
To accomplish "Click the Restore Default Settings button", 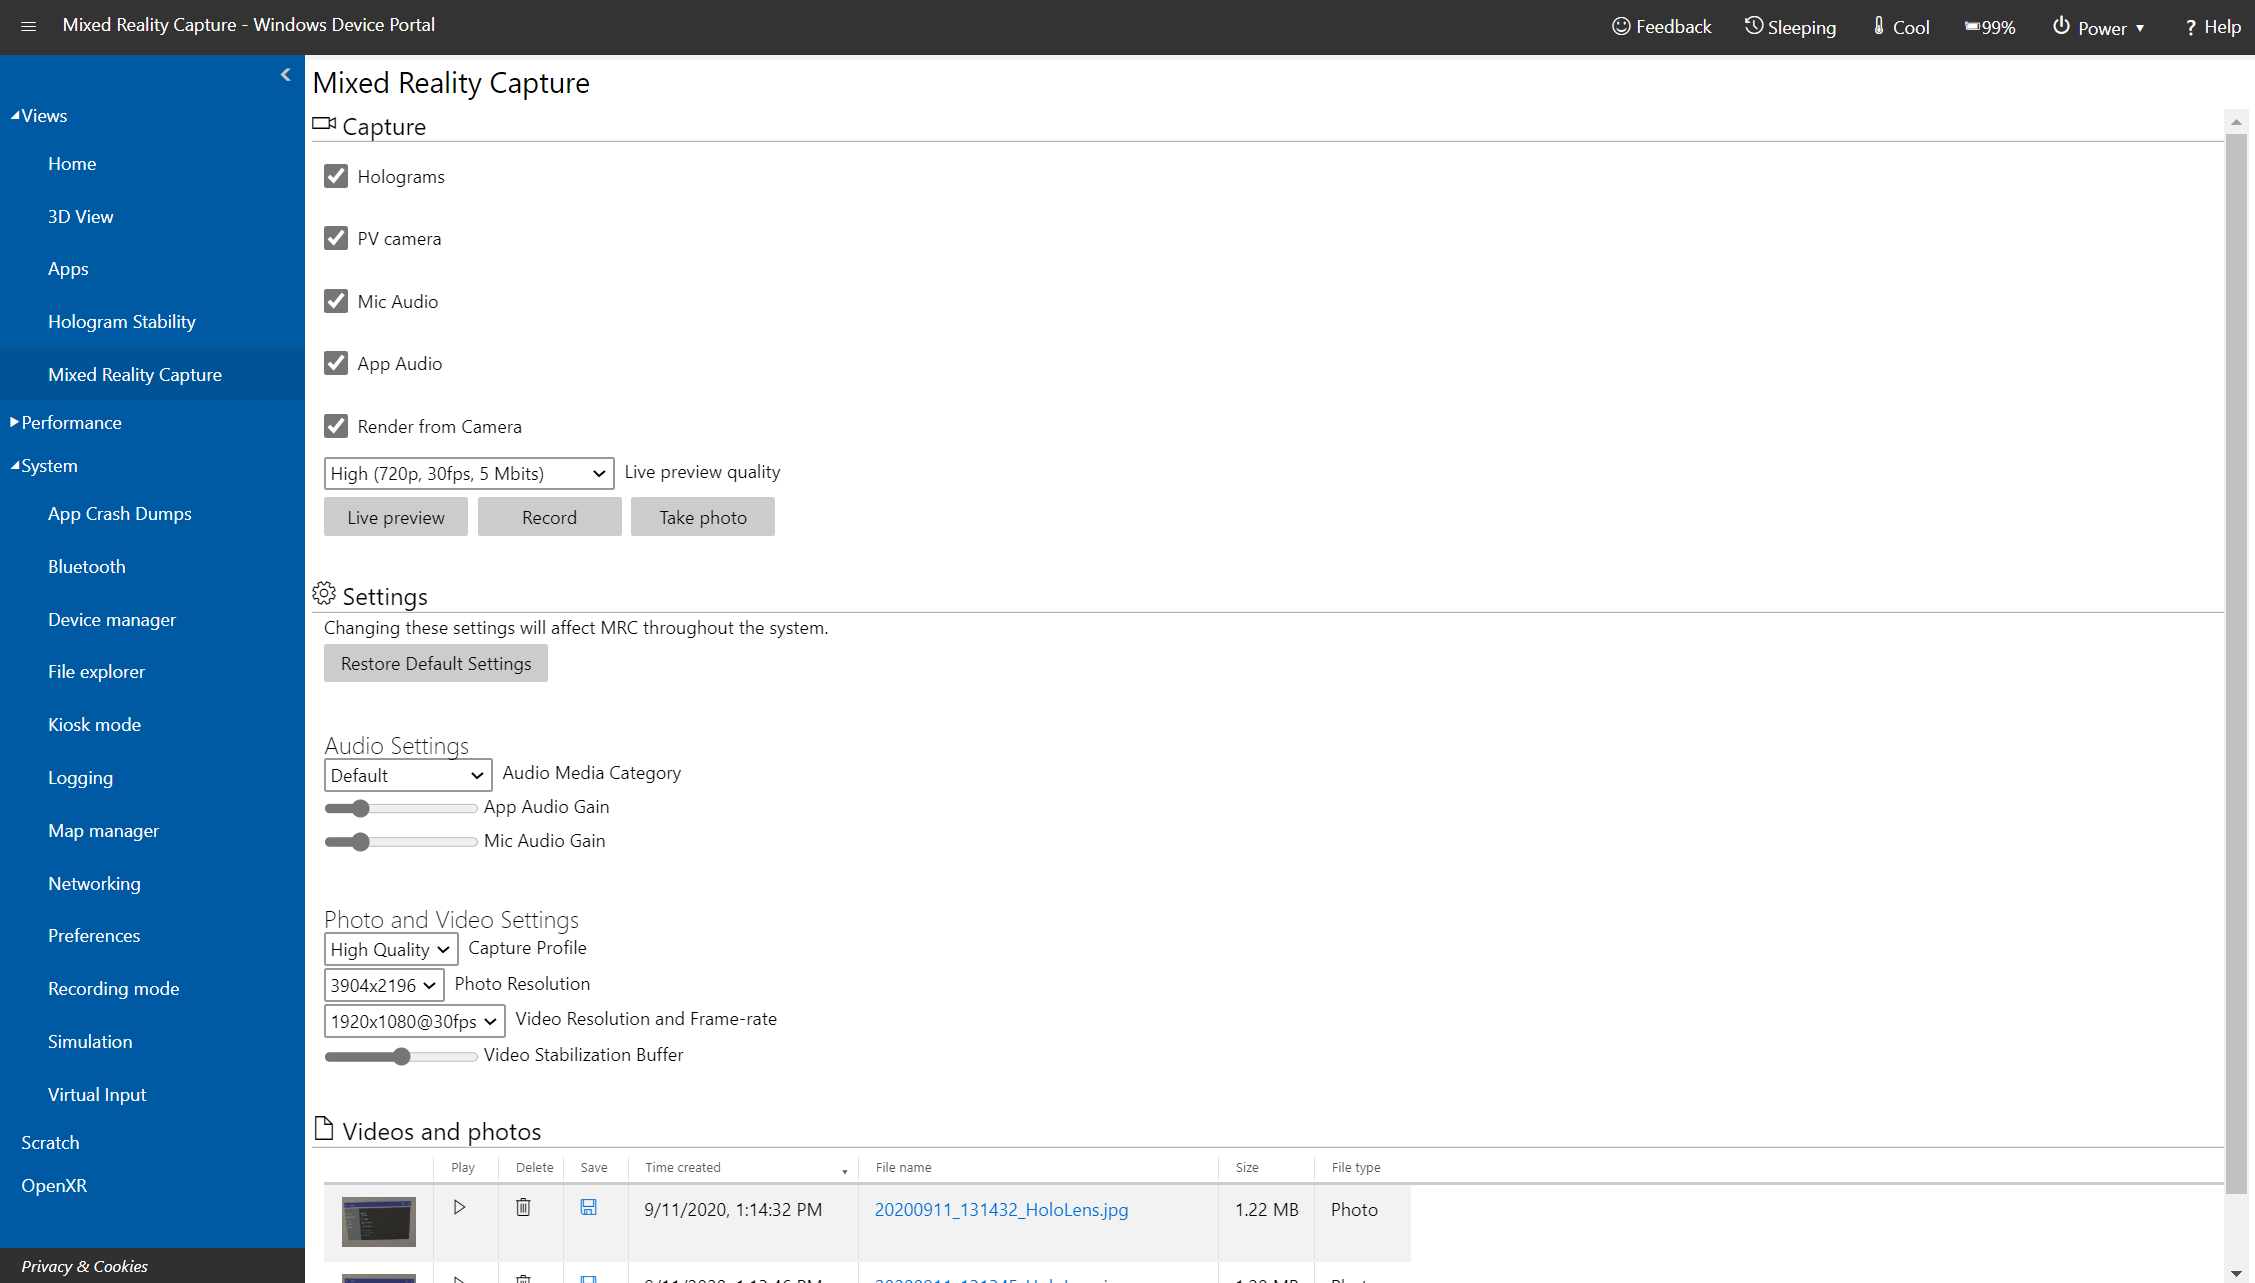I will coord(435,663).
